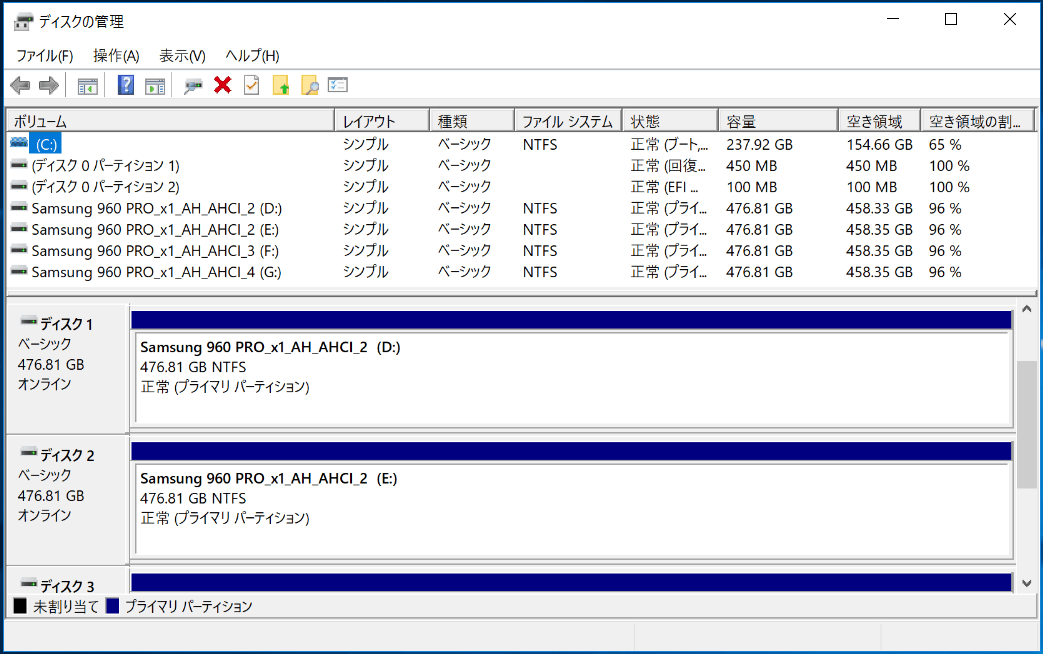Open the 操作(A) menu
Image resolution: width=1043 pixels, height=654 pixels.
[x=116, y=56]
